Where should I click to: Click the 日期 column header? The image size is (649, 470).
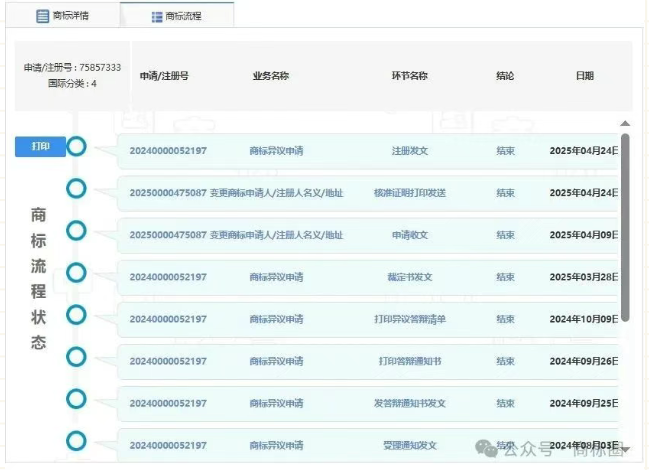point(584,76)
